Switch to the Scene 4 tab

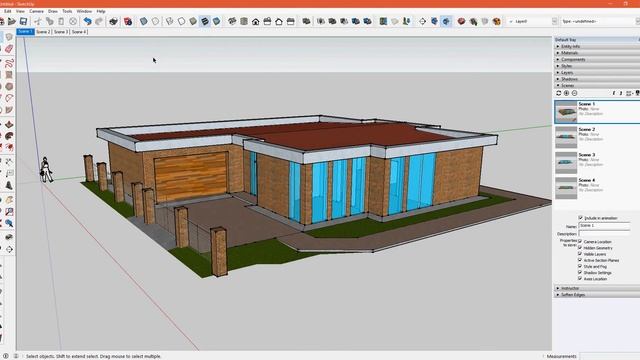click(x=79, y=32)
